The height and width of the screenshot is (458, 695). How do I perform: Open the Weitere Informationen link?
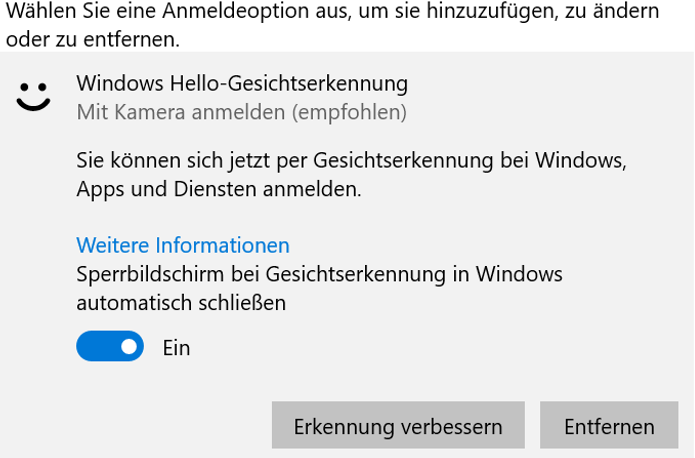coord(183,245)
